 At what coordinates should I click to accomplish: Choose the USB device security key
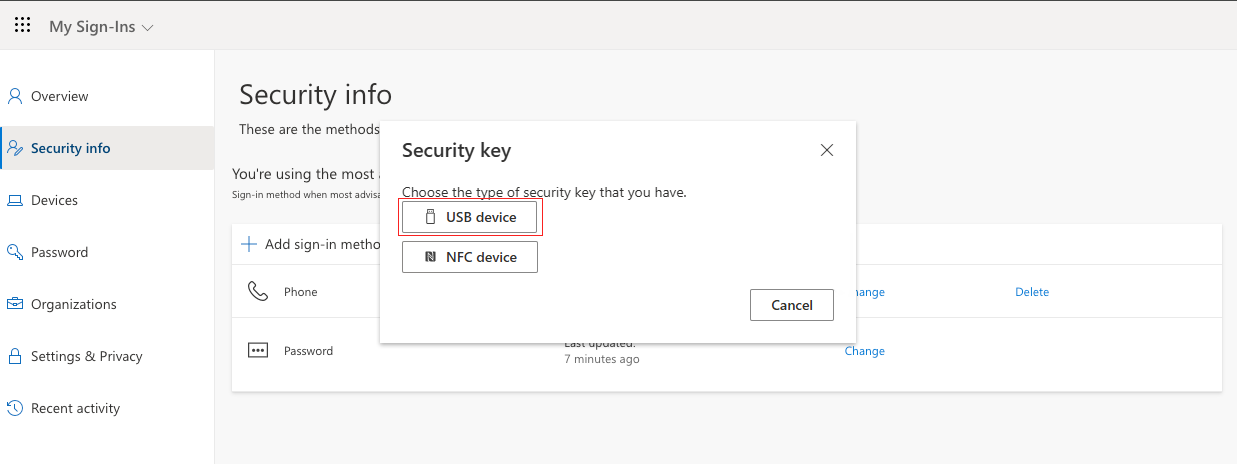coord(470,217)
